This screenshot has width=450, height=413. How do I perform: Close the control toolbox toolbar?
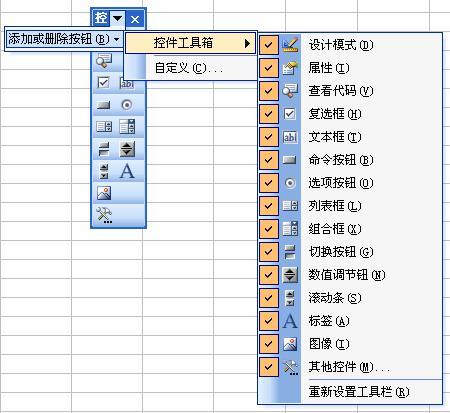pos(135,19)
